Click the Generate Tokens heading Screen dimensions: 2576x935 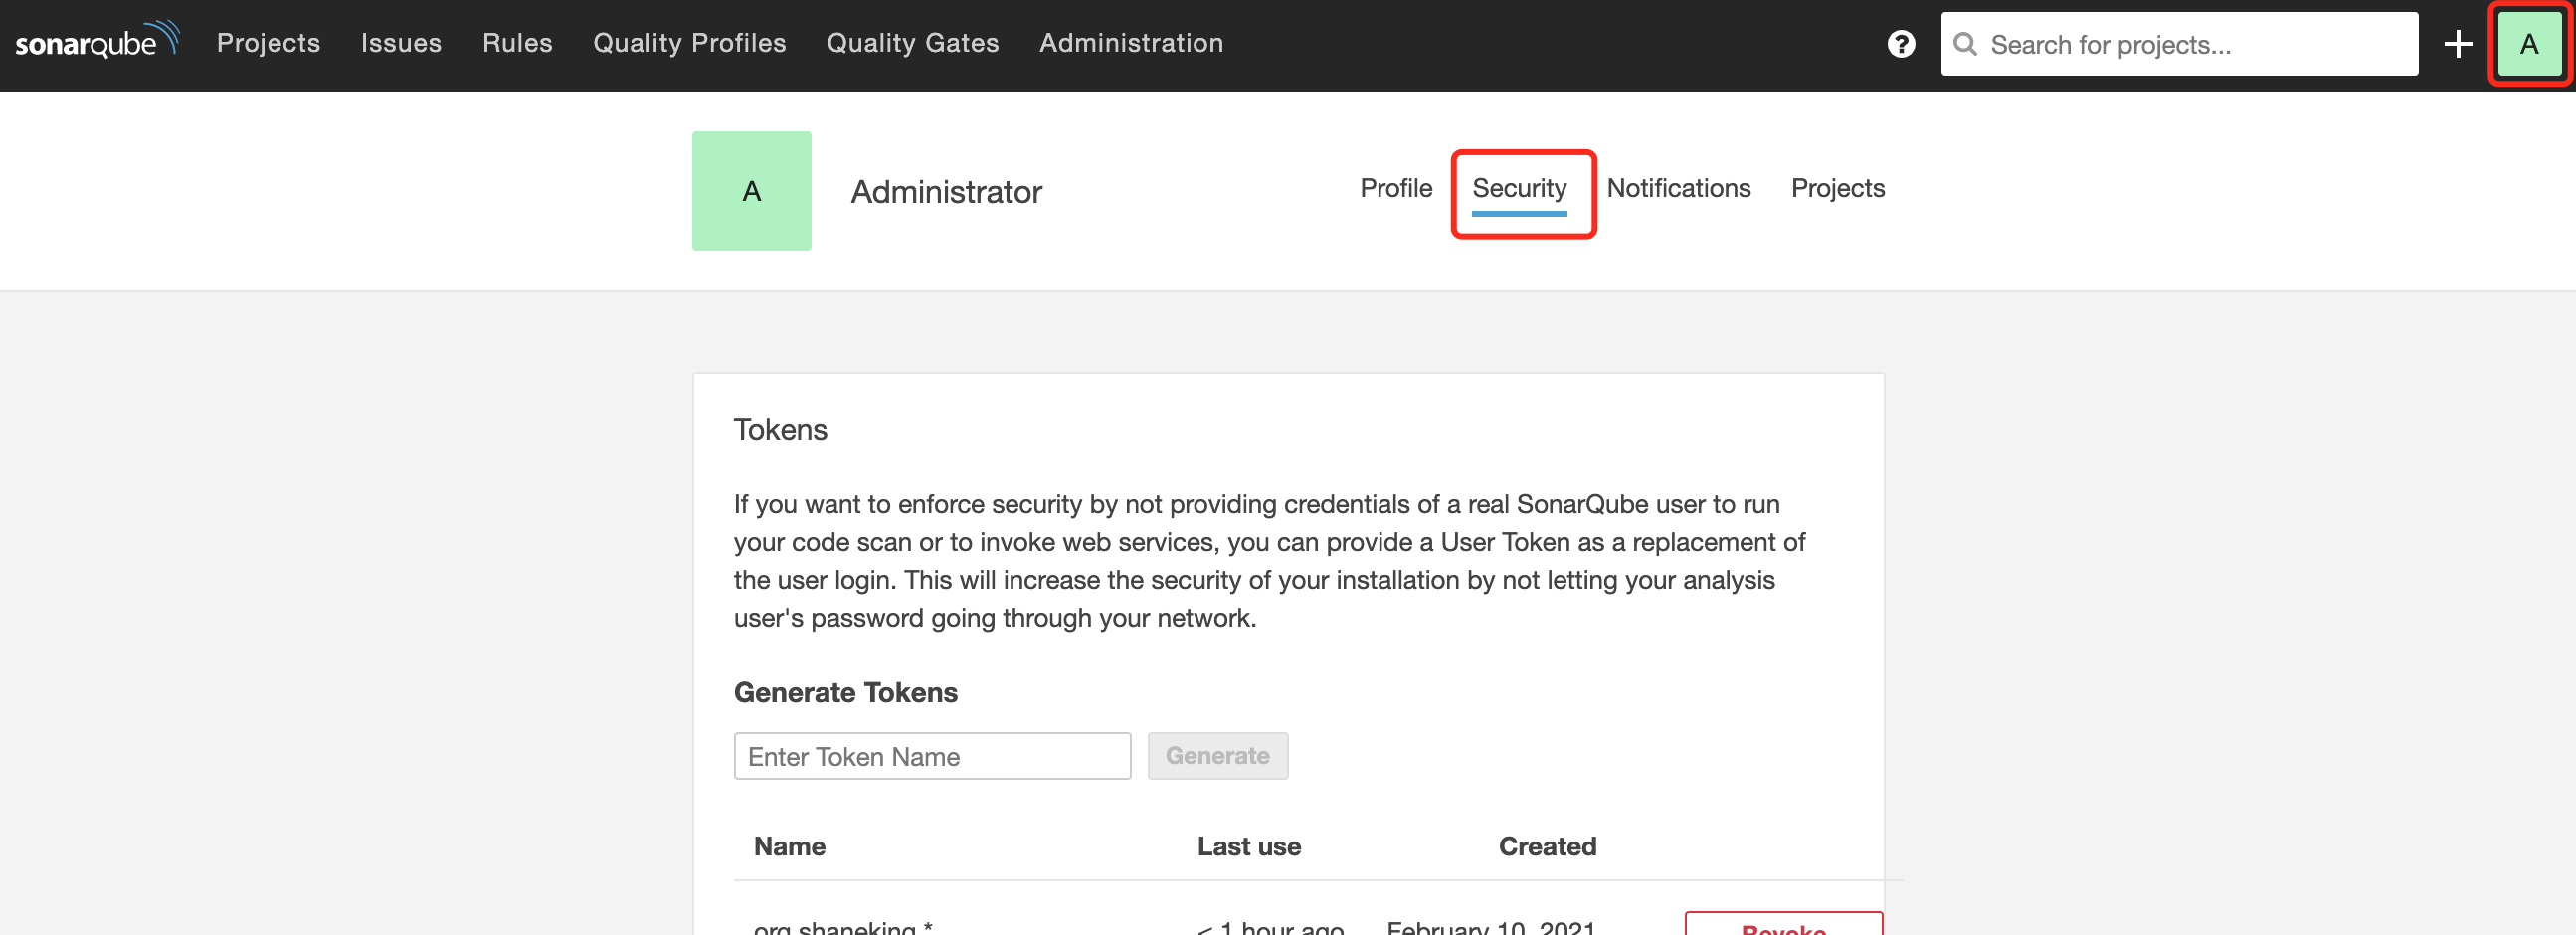(845, 693)
